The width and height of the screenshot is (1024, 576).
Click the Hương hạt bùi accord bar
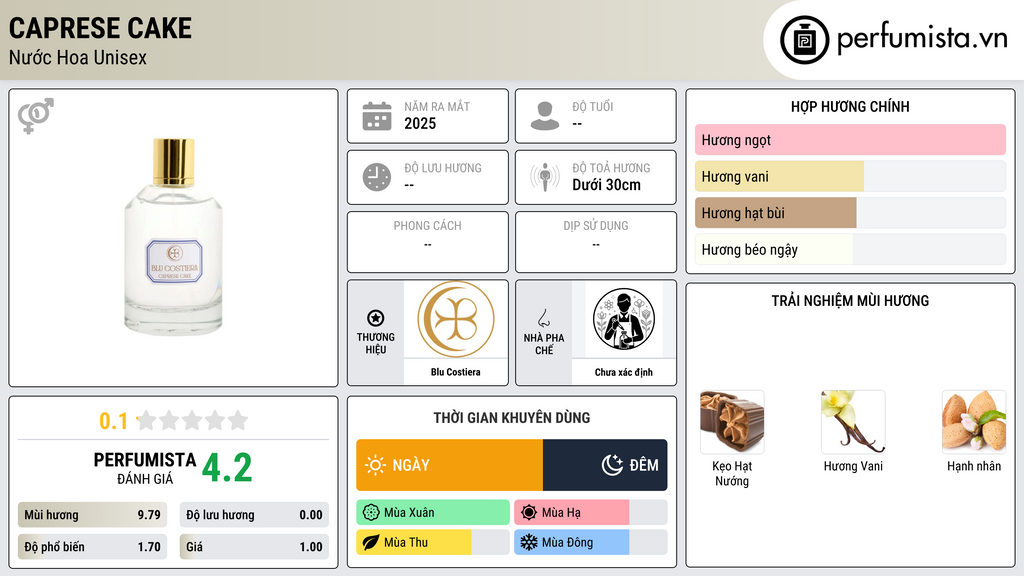[x=850, y=213]
